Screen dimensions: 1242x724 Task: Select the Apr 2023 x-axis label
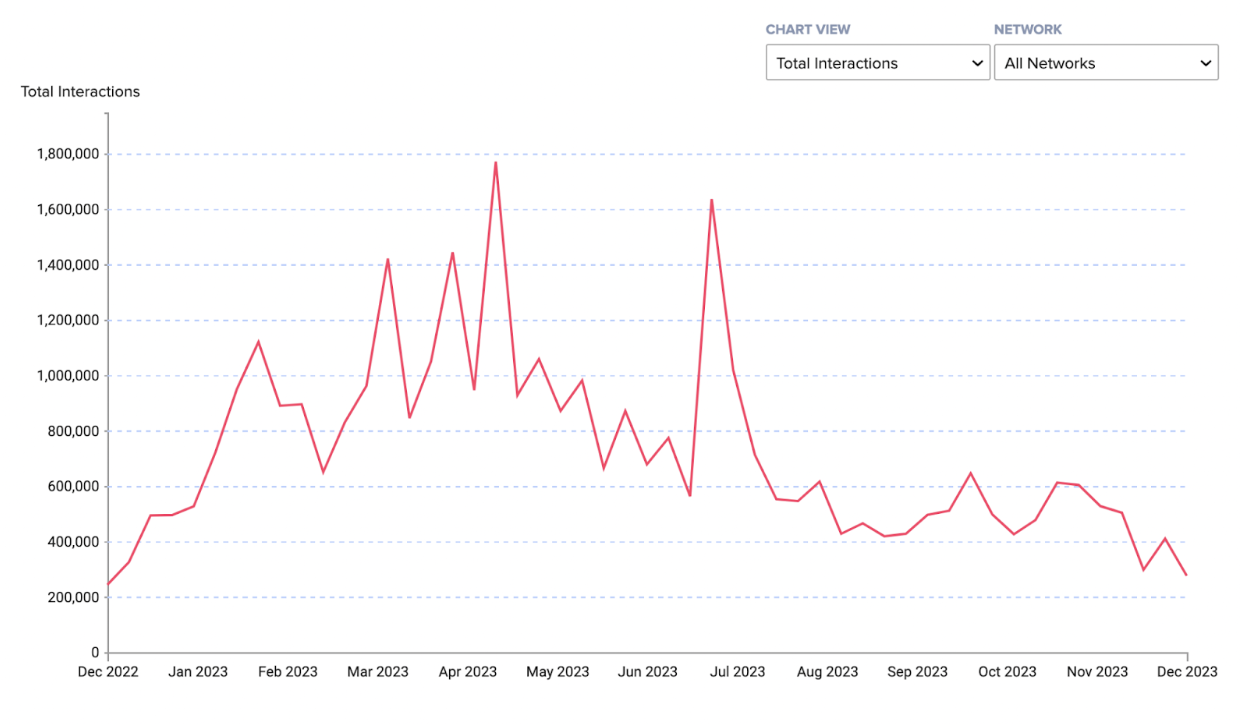(x=467, y=672)
